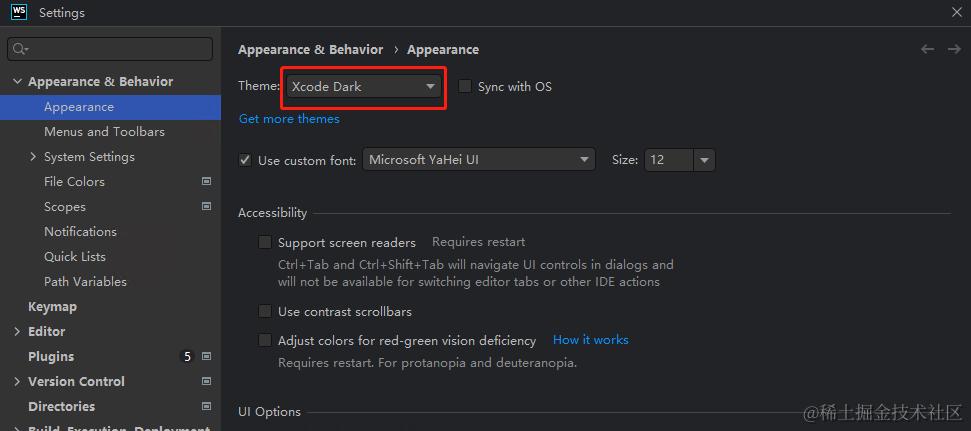Image resolution: width=971 pixels, height=431 pixels.
Task: Open the Keymap settings page
Action: tap(52, 306)
